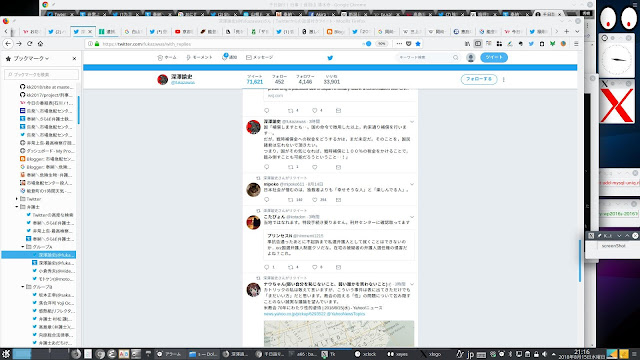The width and height of the screenshot is (640, 360).
Task: Click the blue Tweet compose button
Action: pos(494,57)
